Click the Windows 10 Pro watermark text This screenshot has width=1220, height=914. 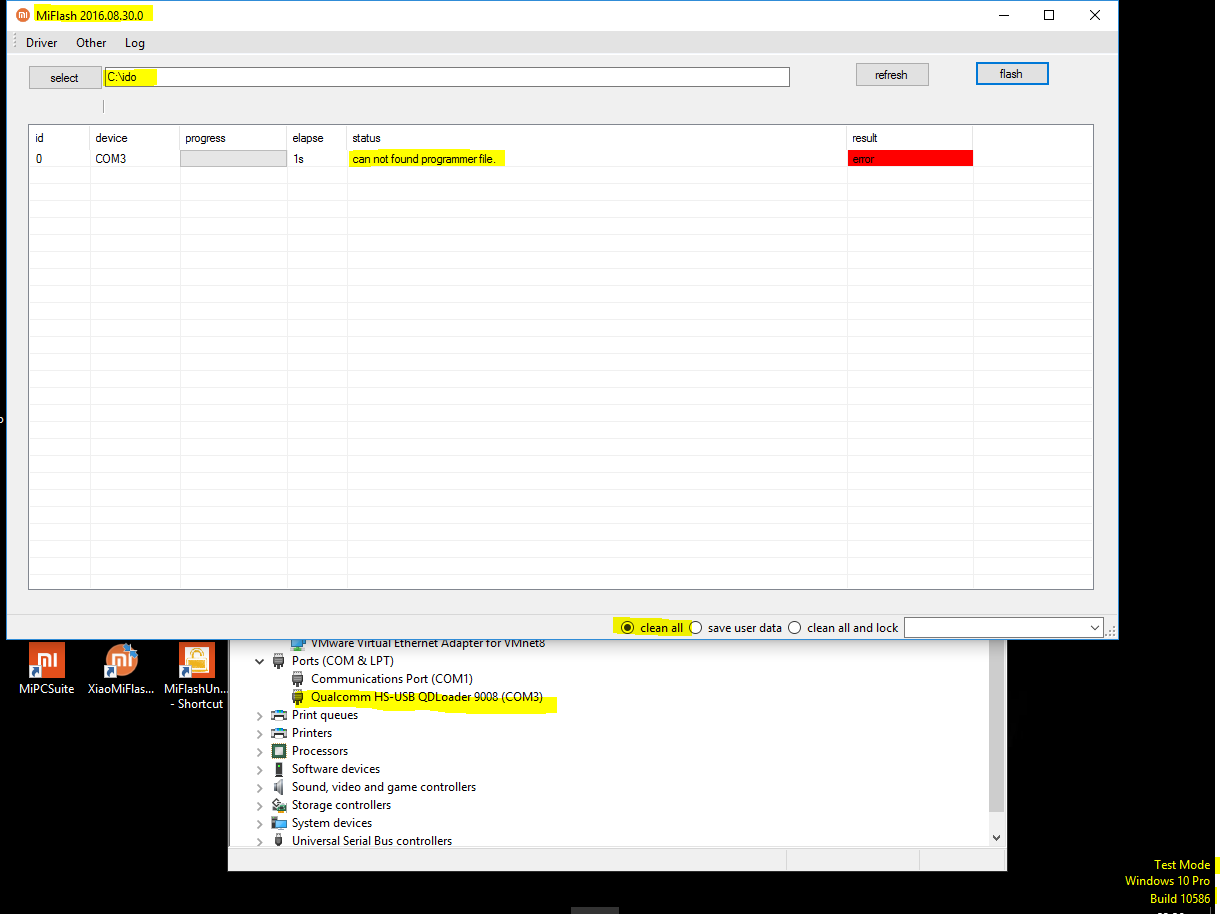click(1167, 881)
